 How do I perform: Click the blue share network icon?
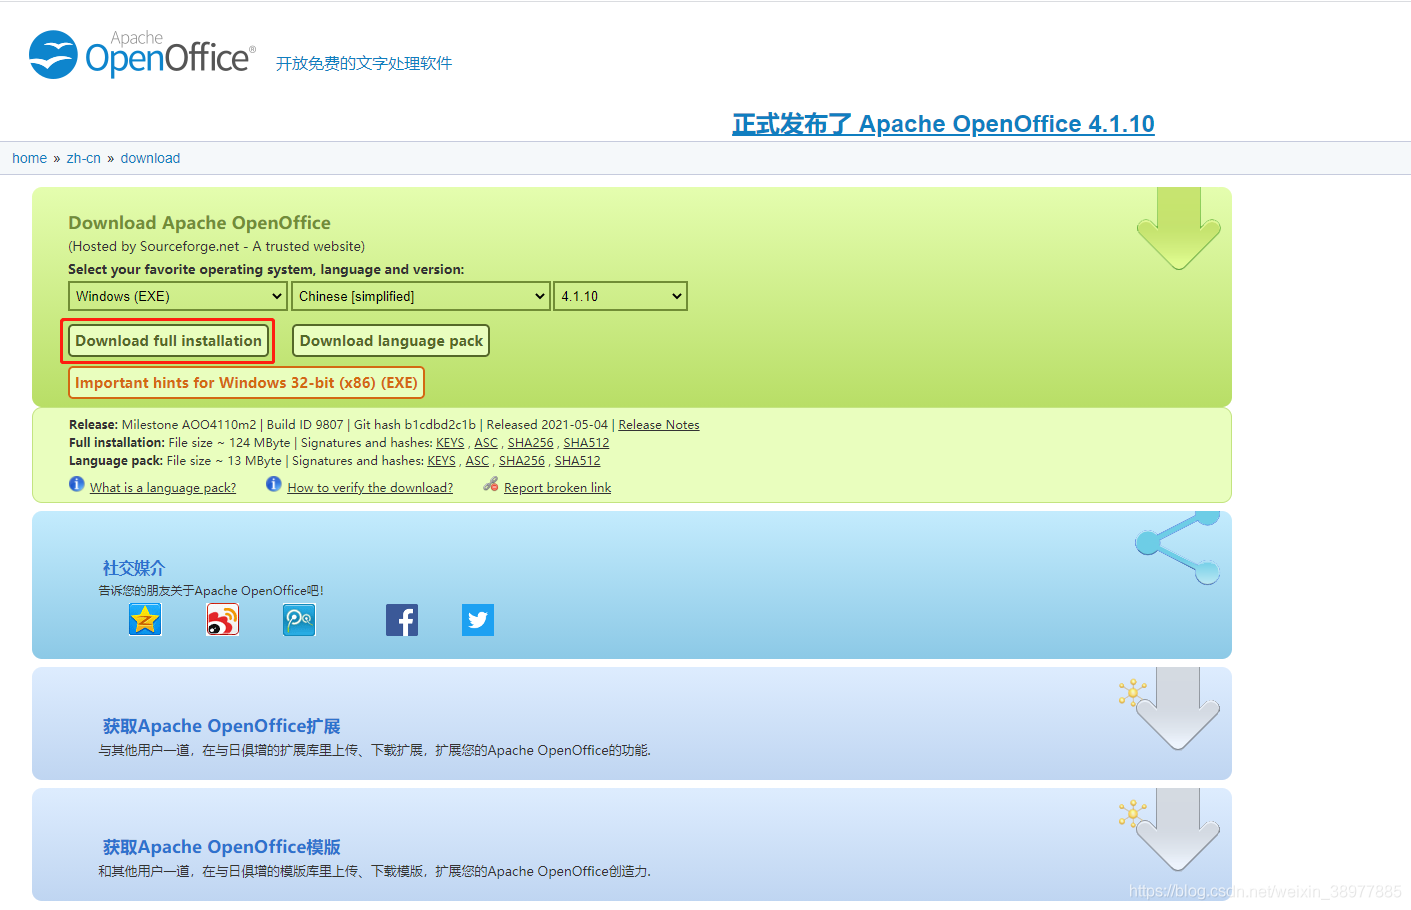[x=1178, y=547]
